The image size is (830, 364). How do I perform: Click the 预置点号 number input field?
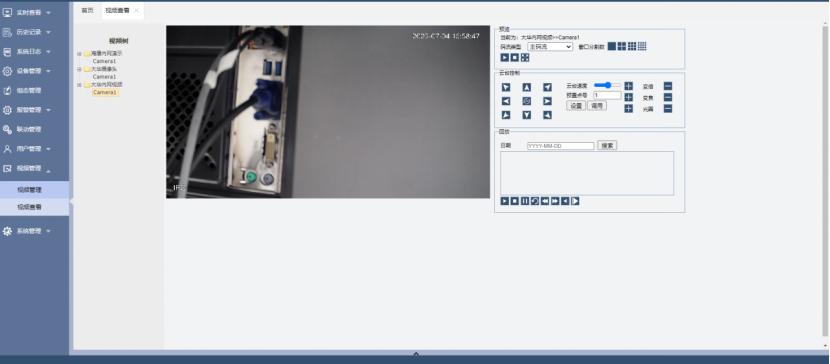607,96
